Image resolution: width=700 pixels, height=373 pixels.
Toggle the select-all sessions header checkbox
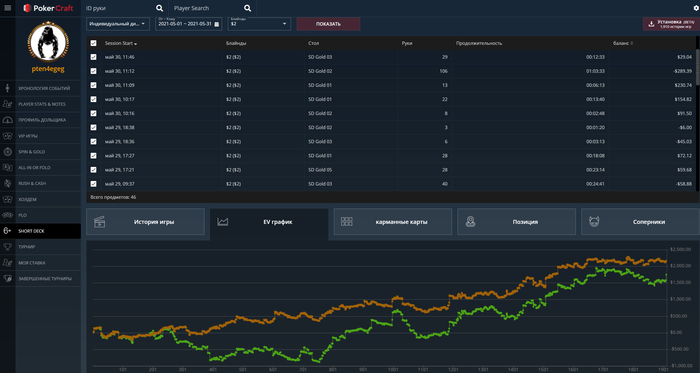(93, 43)
